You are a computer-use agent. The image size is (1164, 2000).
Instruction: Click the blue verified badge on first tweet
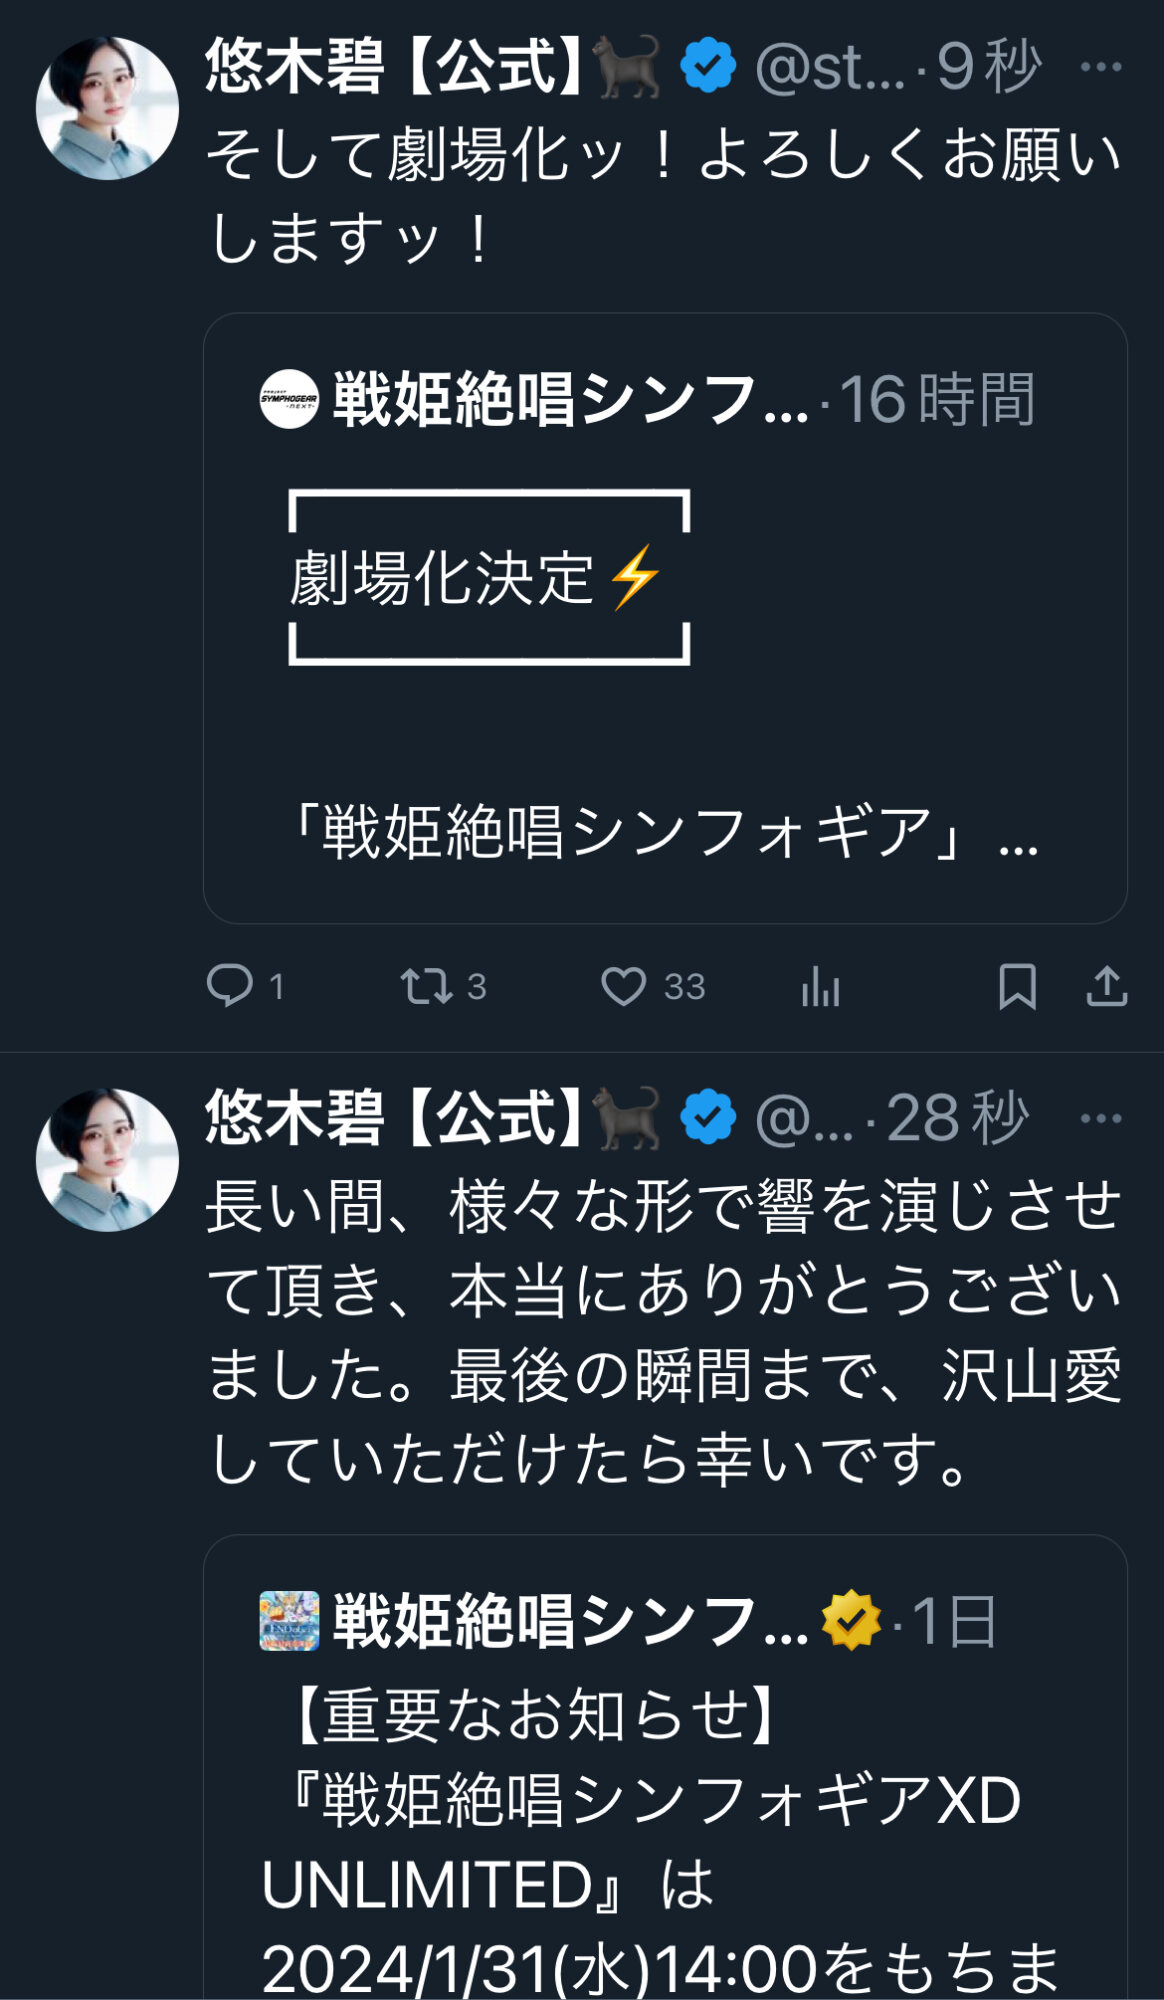(708, 67)
